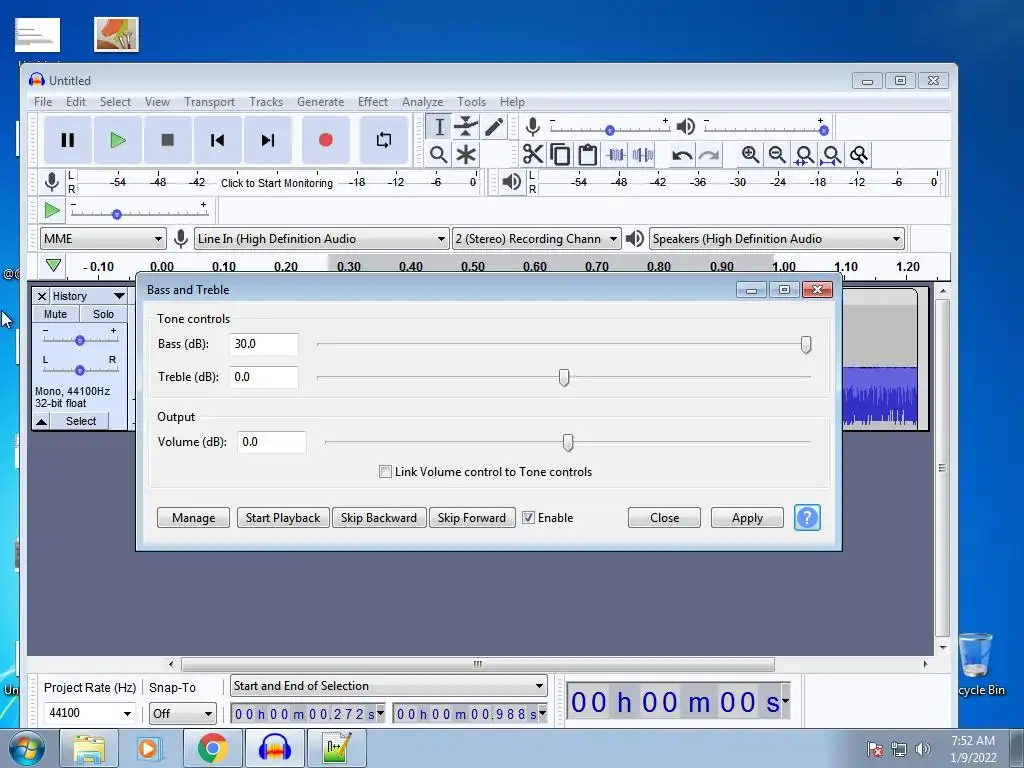Select the Draw (pencil) tool
This screenshot has width=1024, height=768.
[x=494, y=127]
